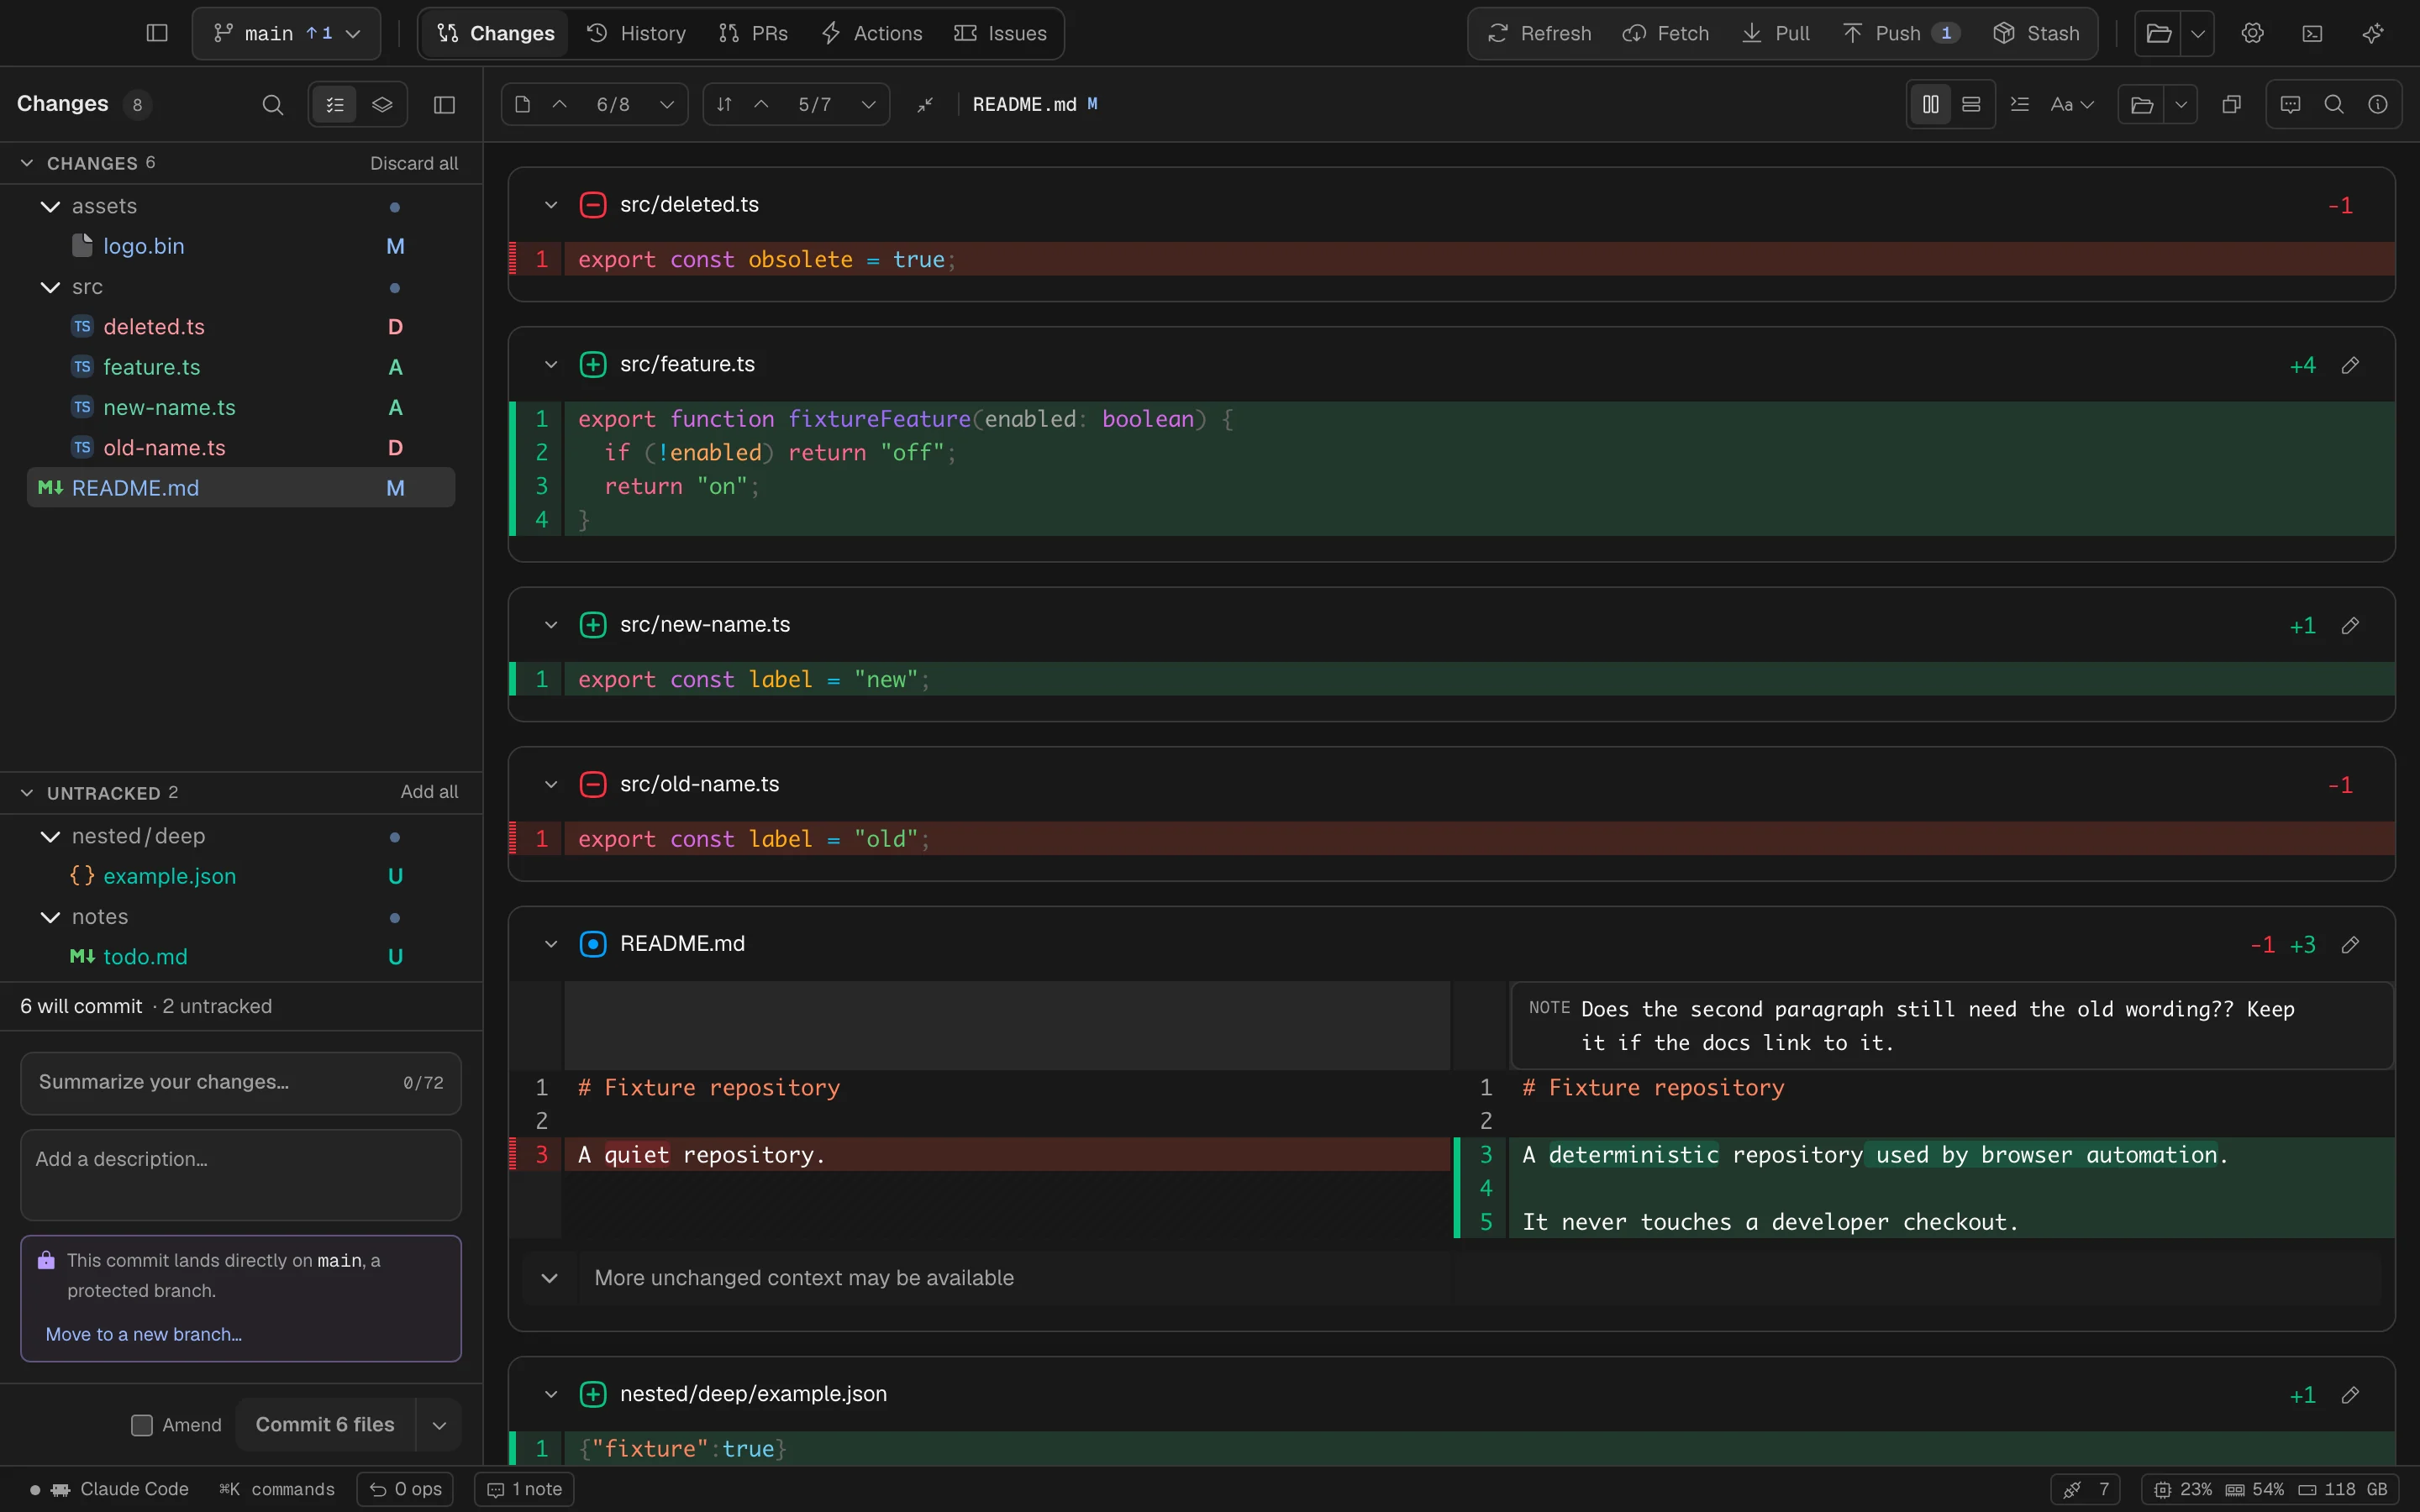Collapse all diffs icon
Screen dimensions: 2420x1512
coord(925,104)
